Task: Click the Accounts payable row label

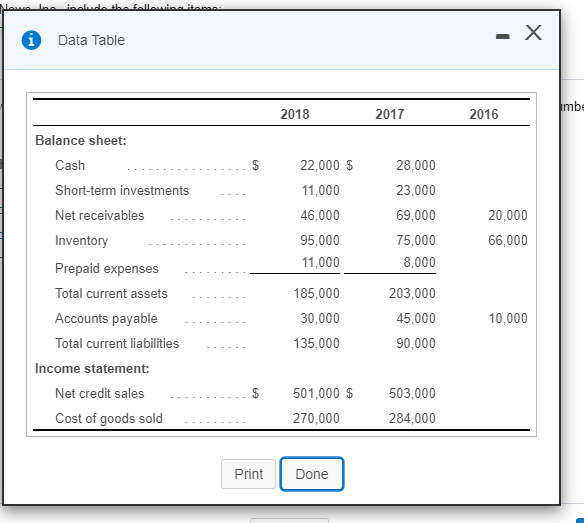Action: tap(106, 318)
